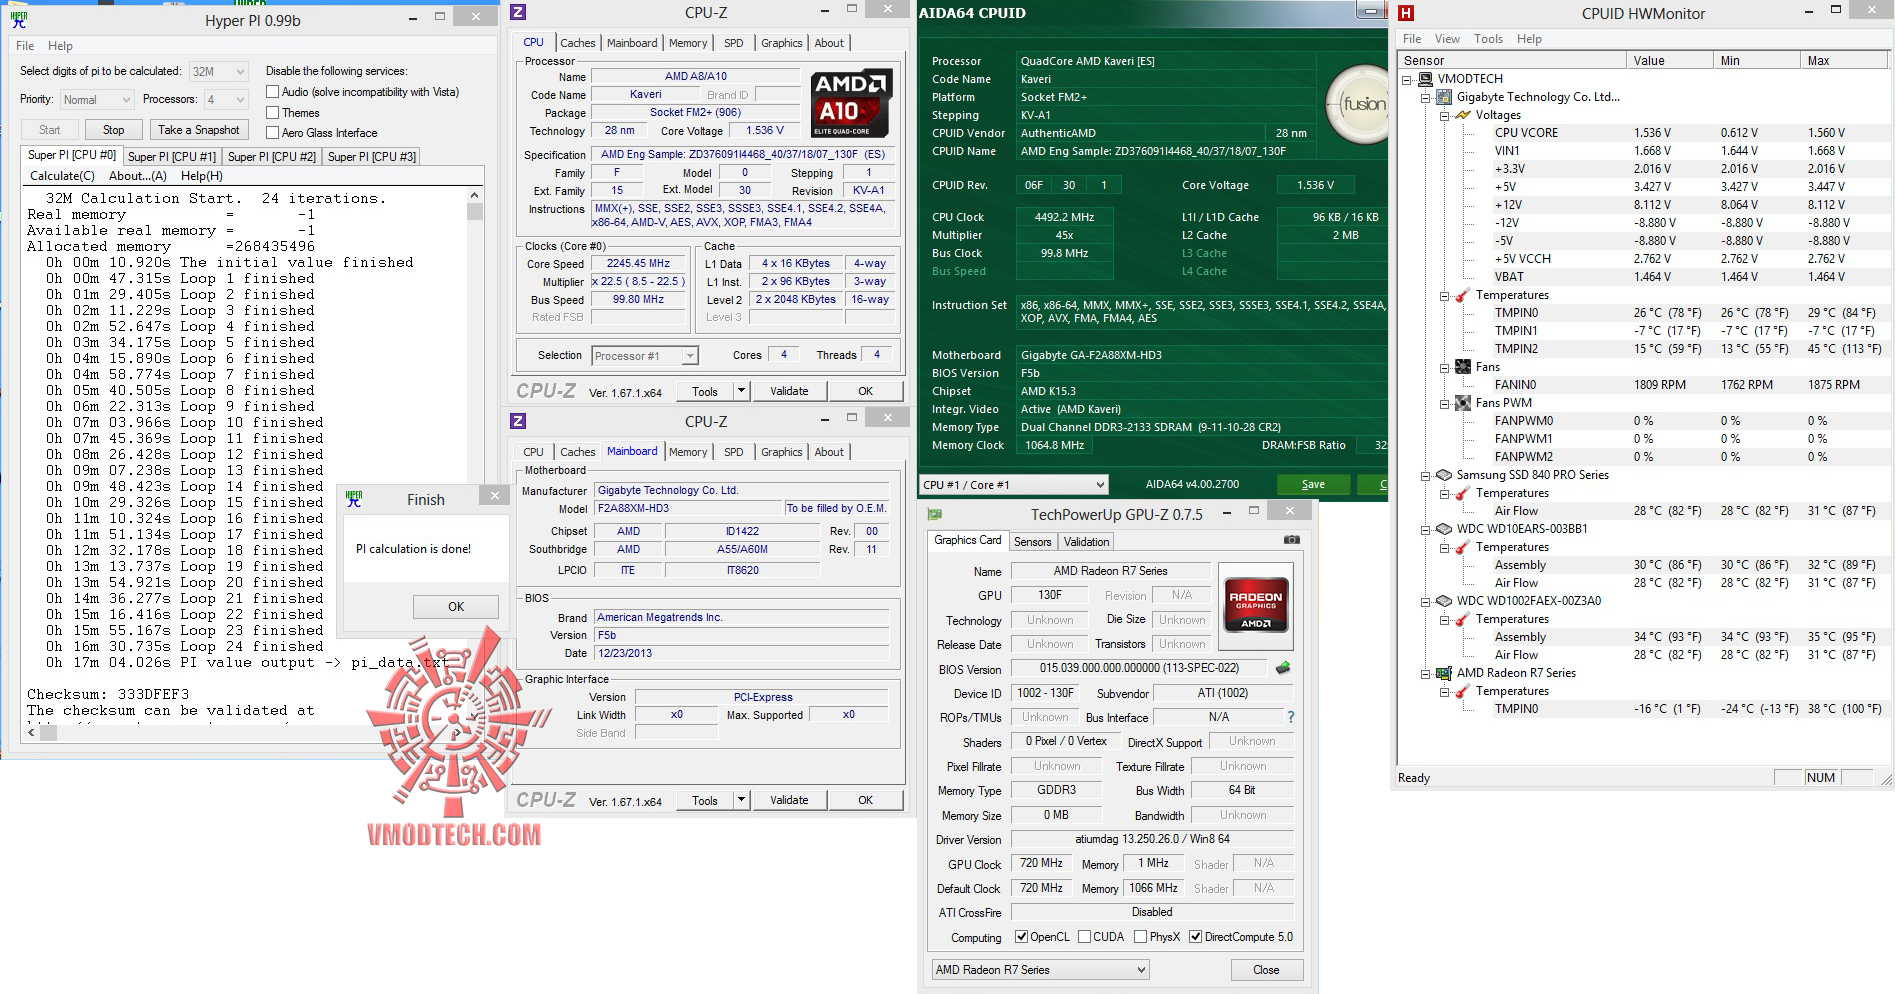
Task: Click the top CPU-Z window title icon
Action: tap(518, 12)
